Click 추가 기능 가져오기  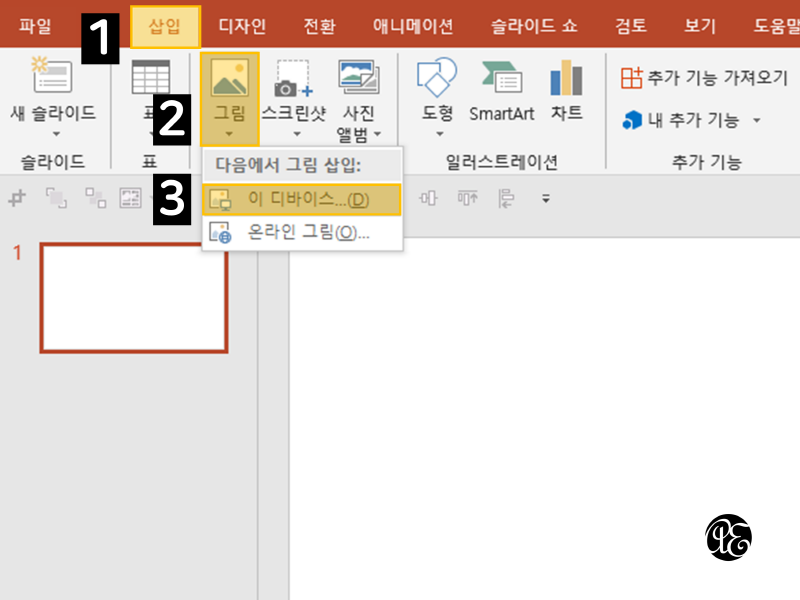coord(704,78)
